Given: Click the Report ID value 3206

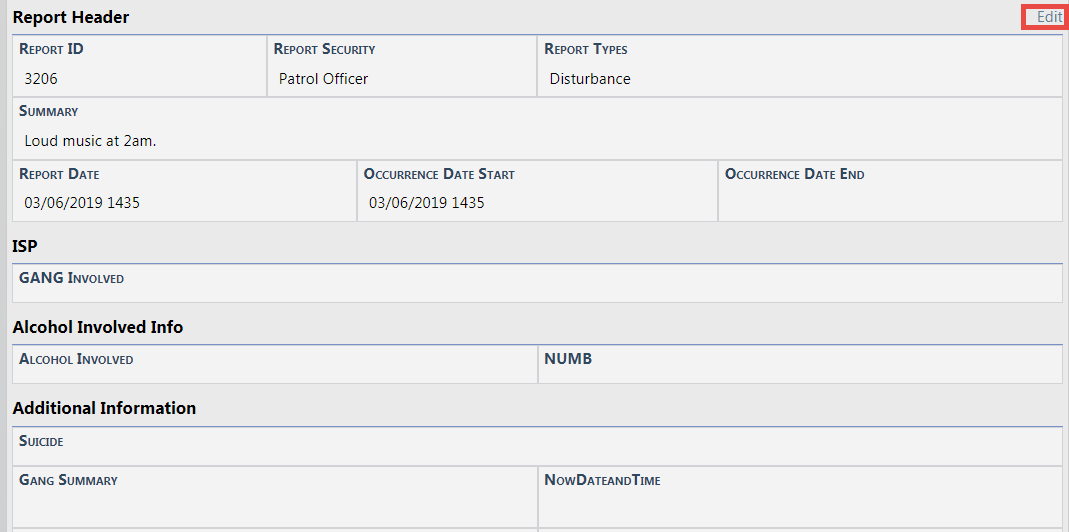Looking at the screenshot, I should [x=42, y=79].
